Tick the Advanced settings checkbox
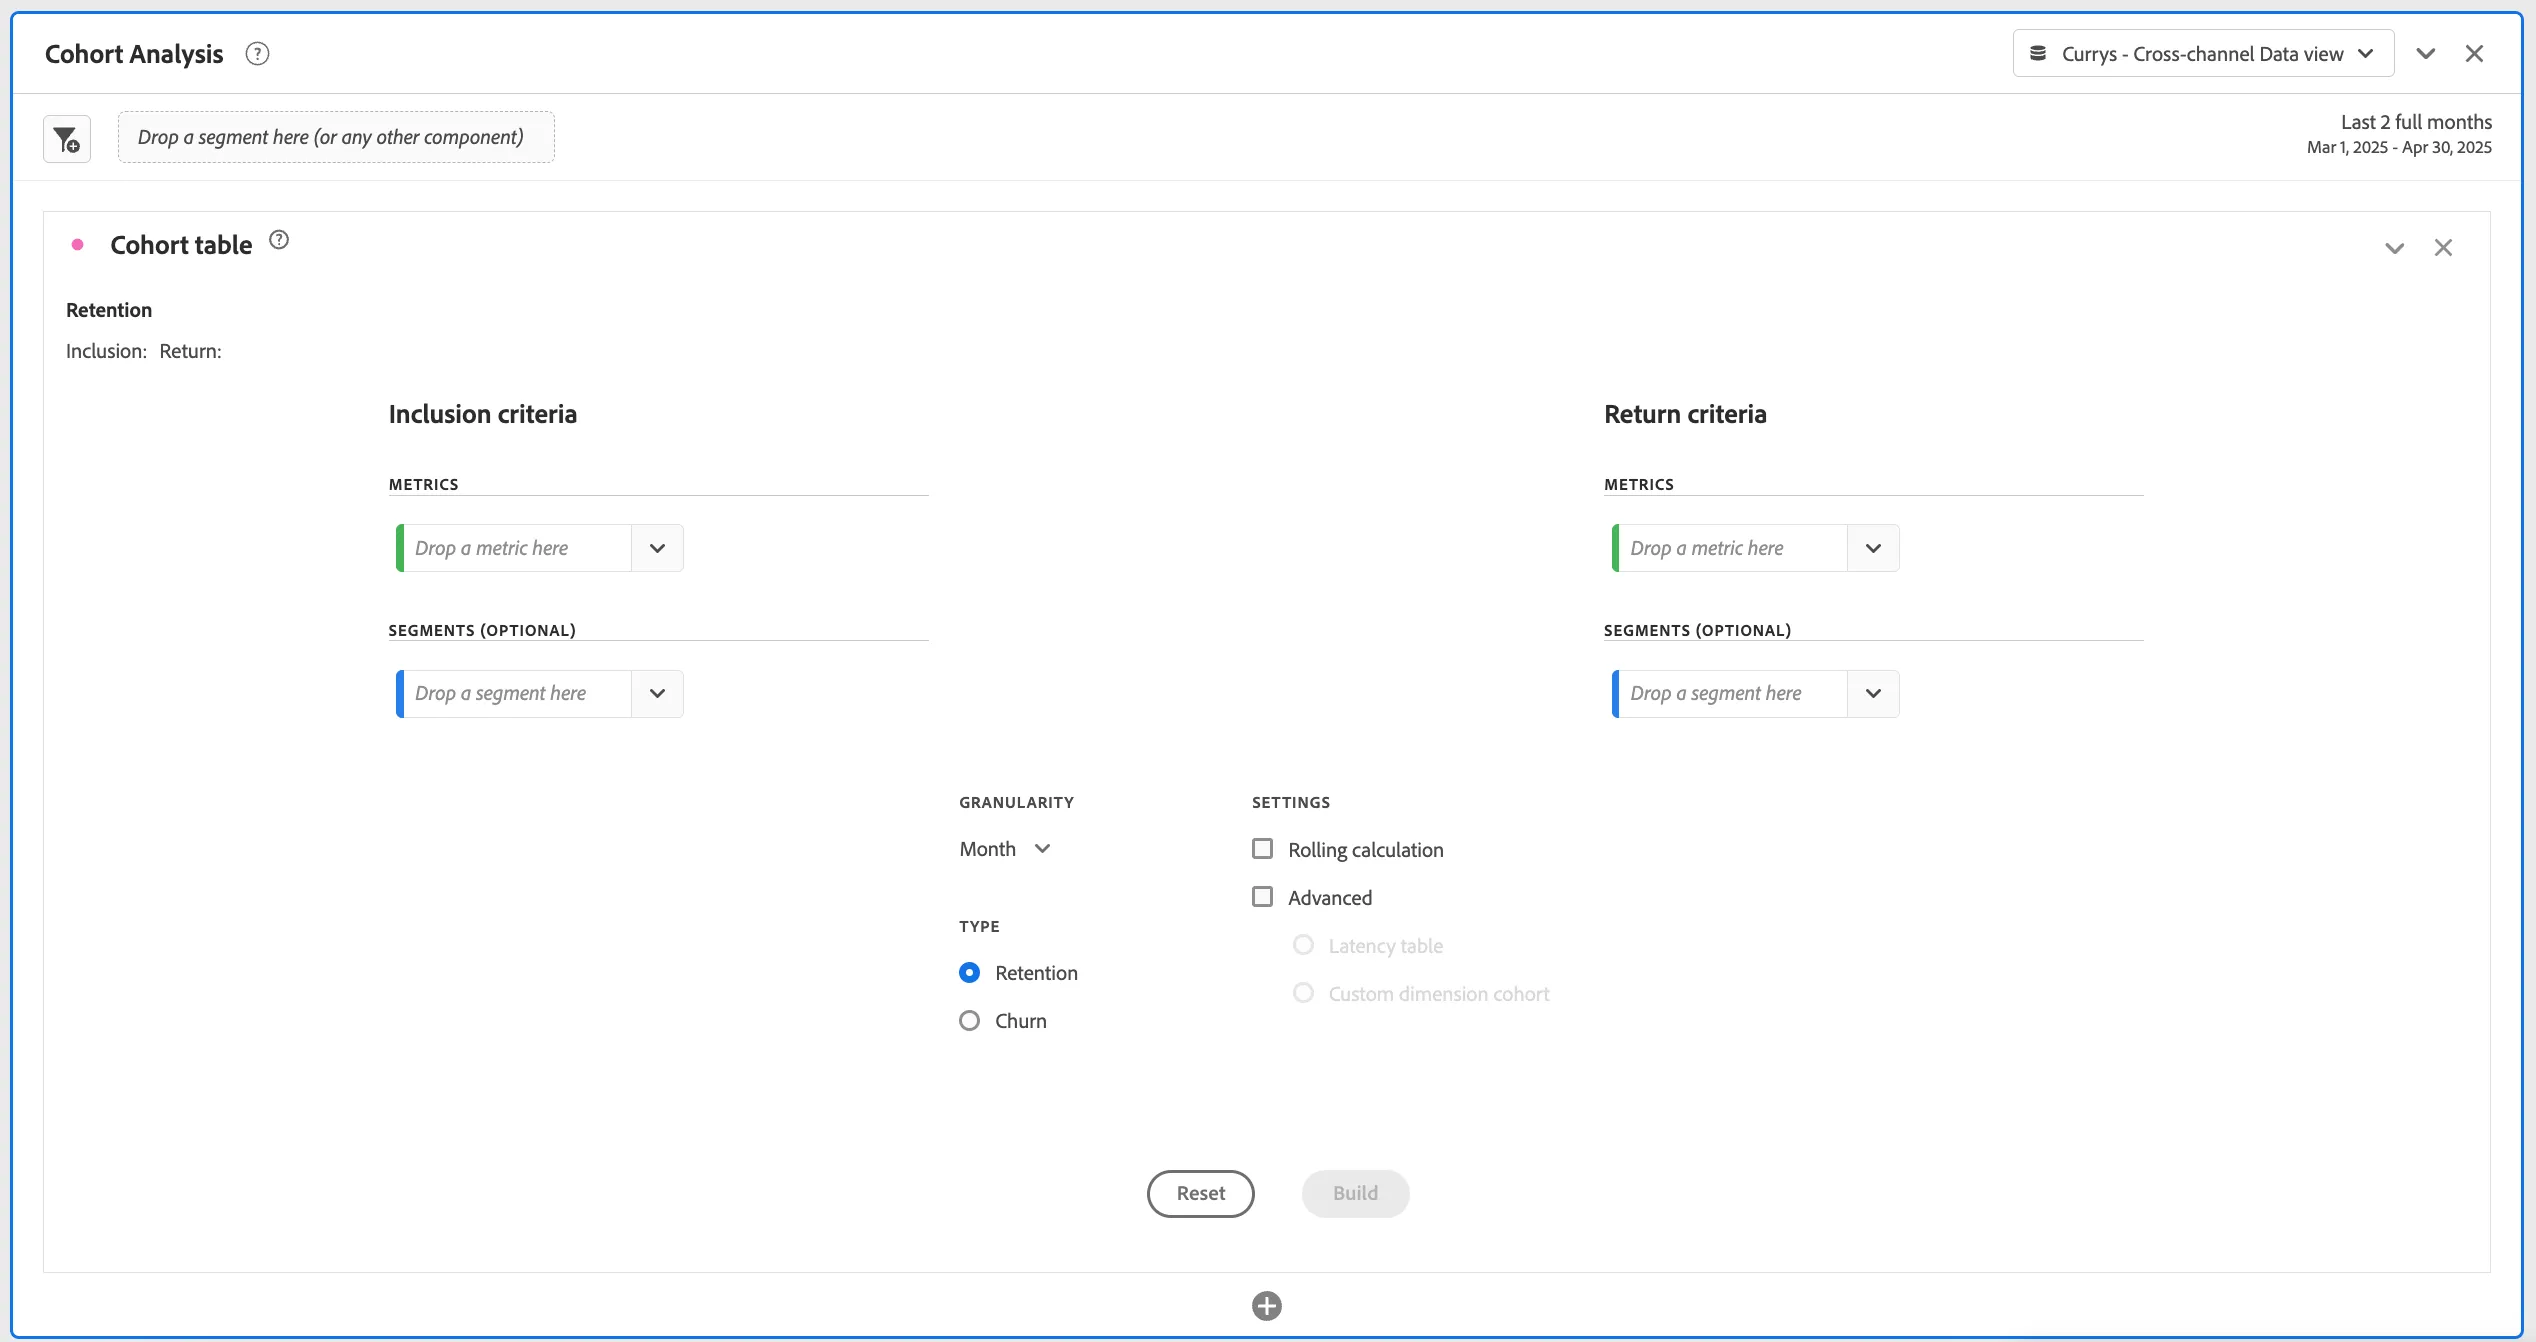The width and height of the screenshot is (2536, 1342). point(1263,897)
